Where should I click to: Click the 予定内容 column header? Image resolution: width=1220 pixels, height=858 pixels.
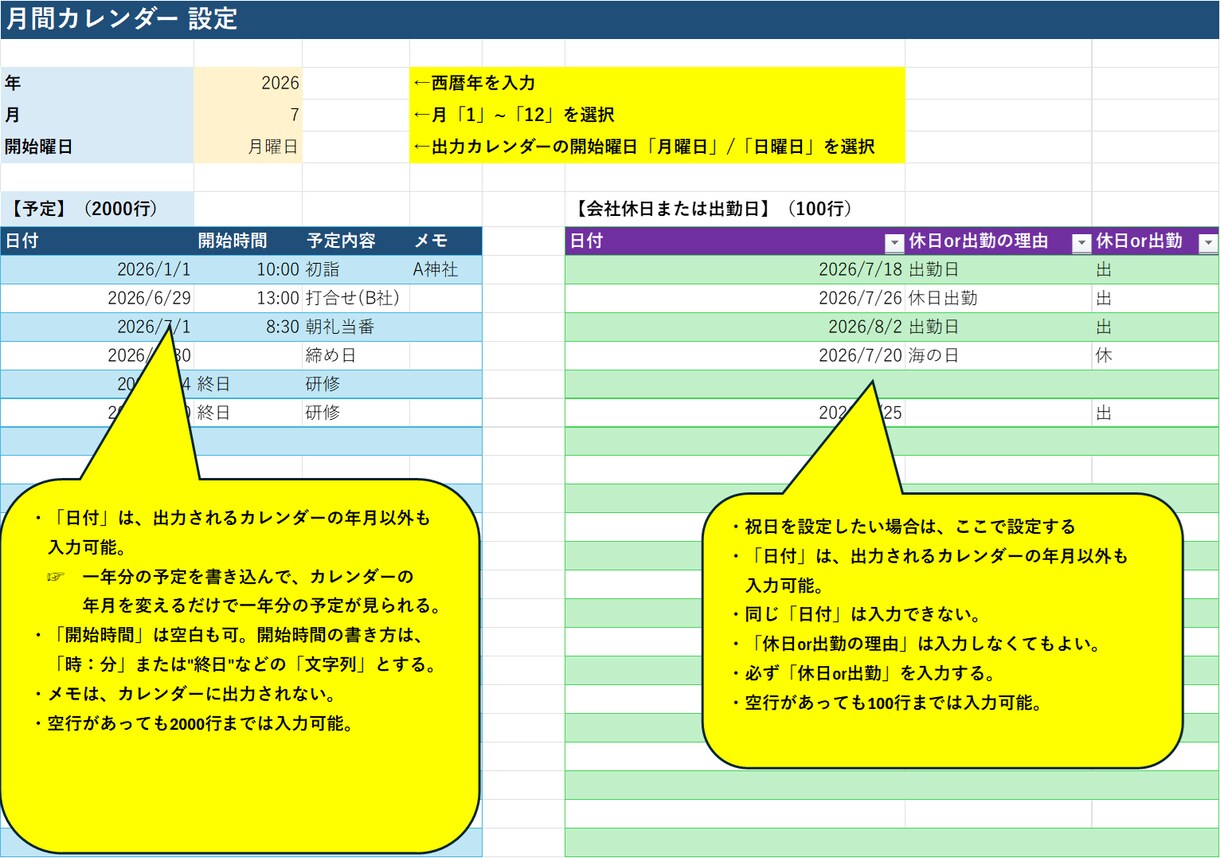[356, 241]
